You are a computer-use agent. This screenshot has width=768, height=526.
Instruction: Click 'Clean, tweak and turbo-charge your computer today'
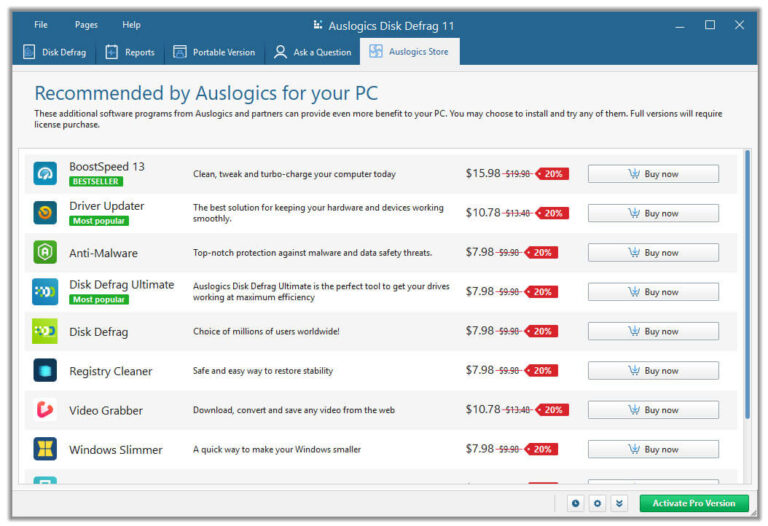click(294, 174)
